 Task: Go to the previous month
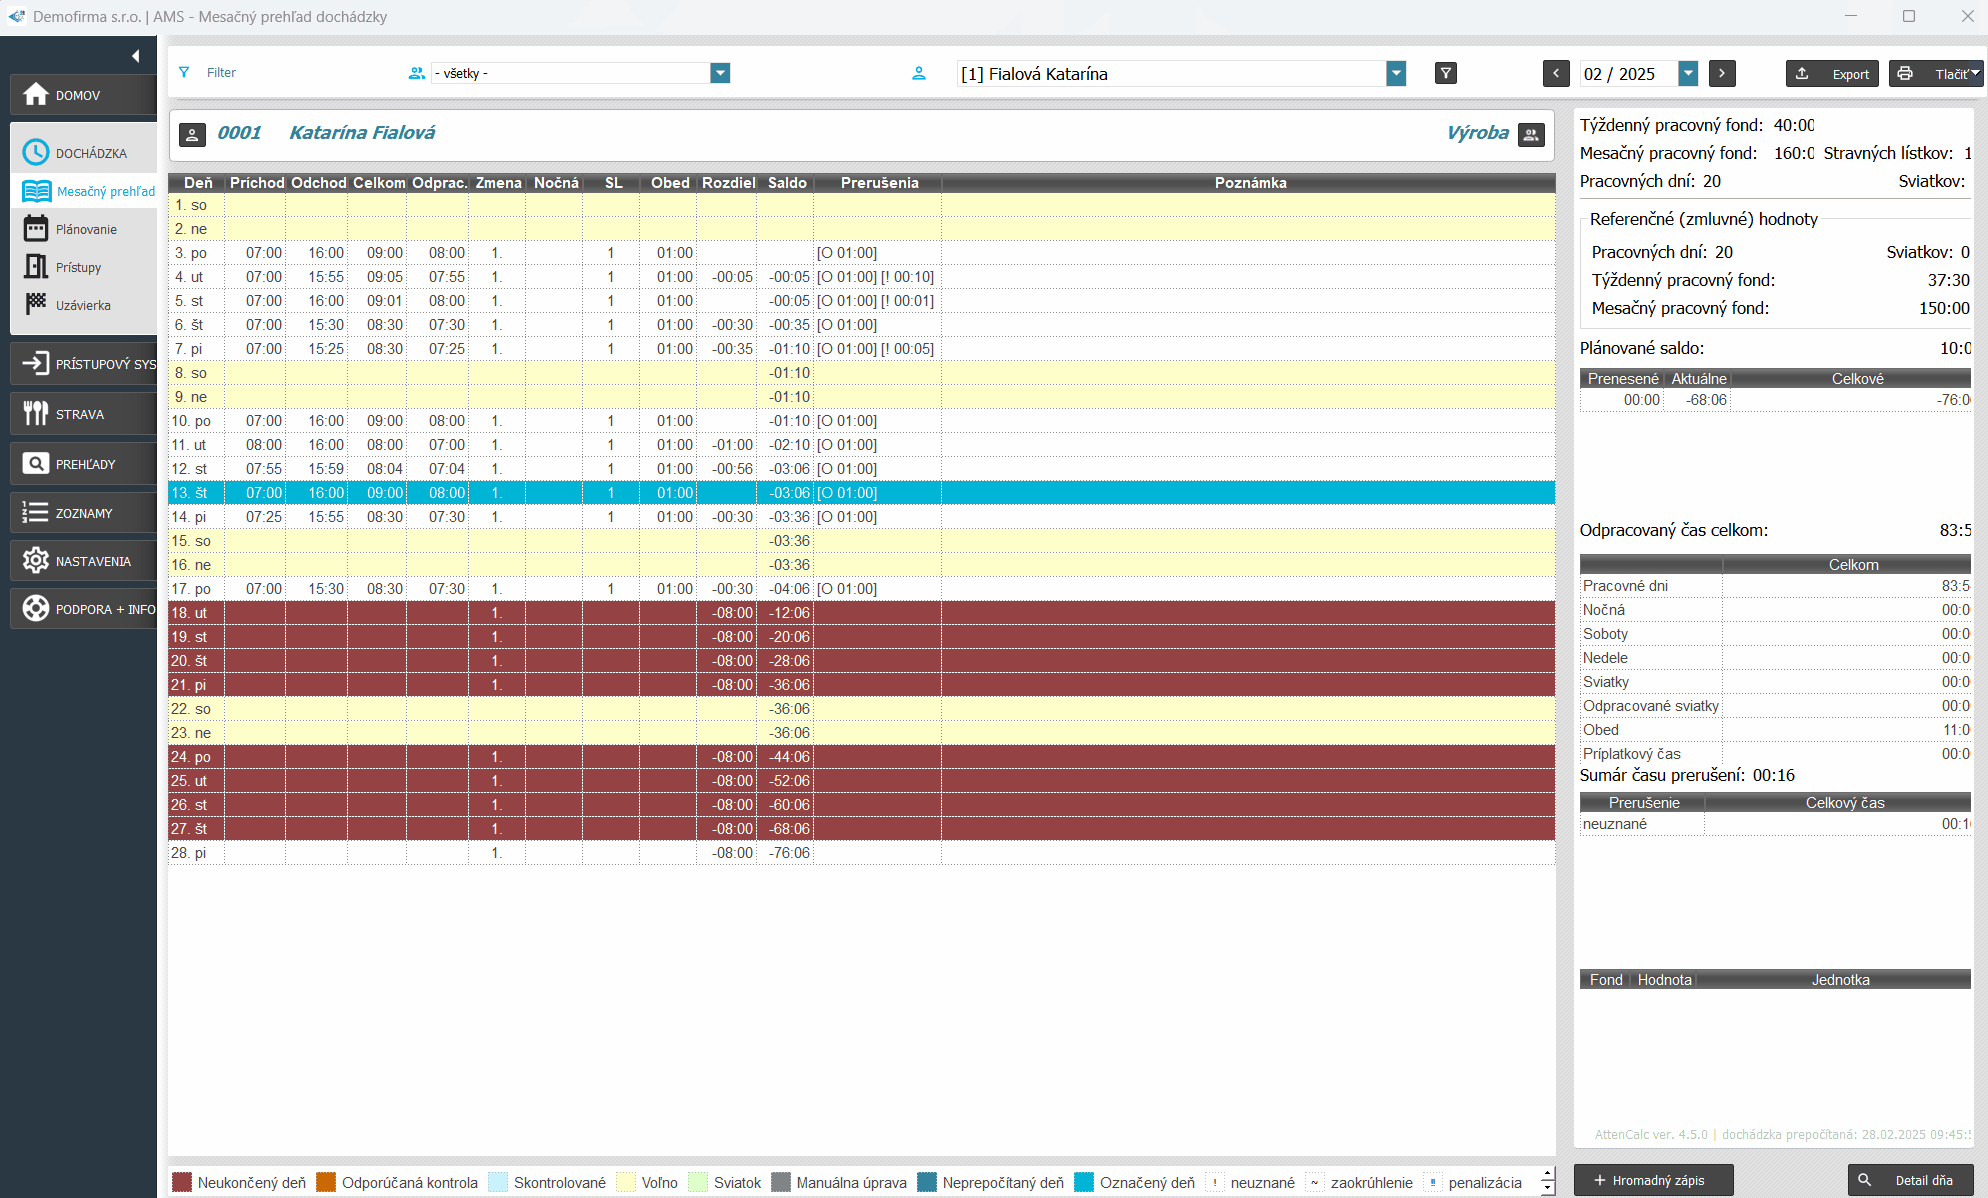pos(1556,73)
